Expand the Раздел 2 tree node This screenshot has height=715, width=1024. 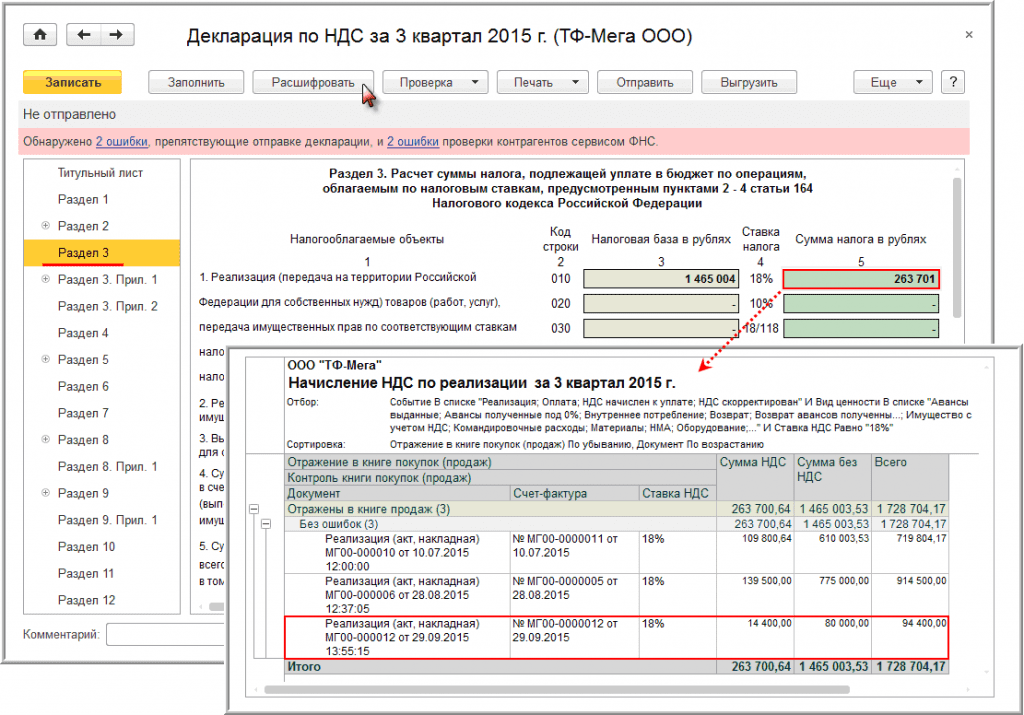(x=45, y=226)
